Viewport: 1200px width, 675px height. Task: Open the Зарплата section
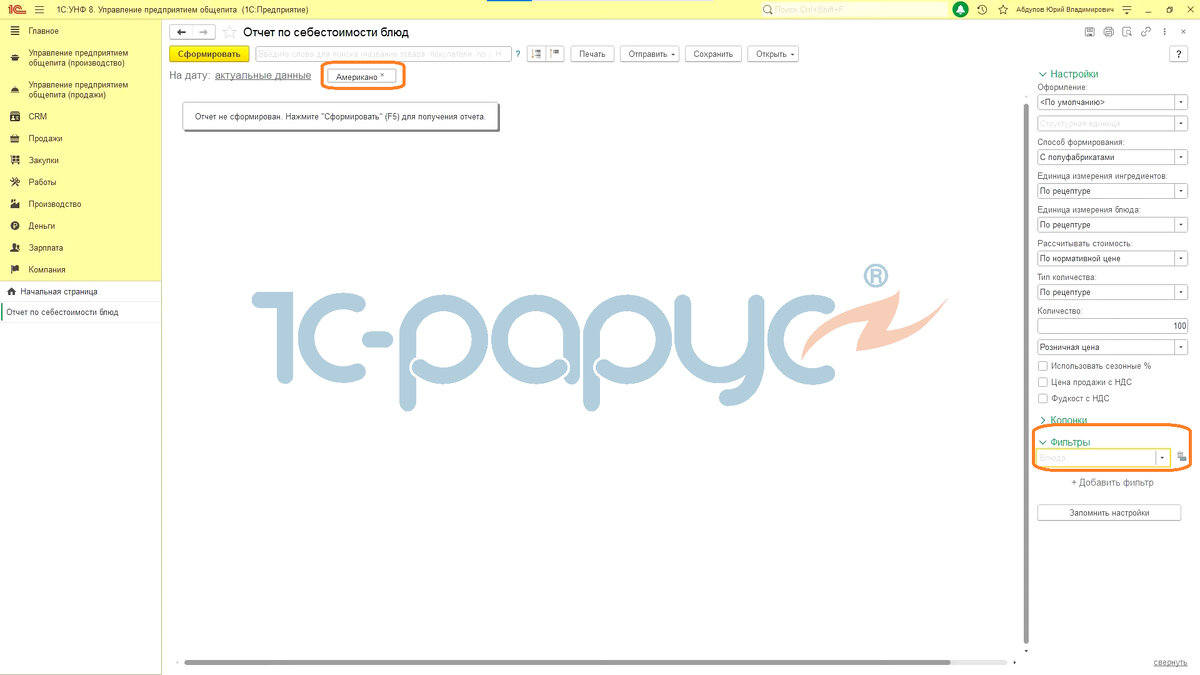[x=46, y=247]
